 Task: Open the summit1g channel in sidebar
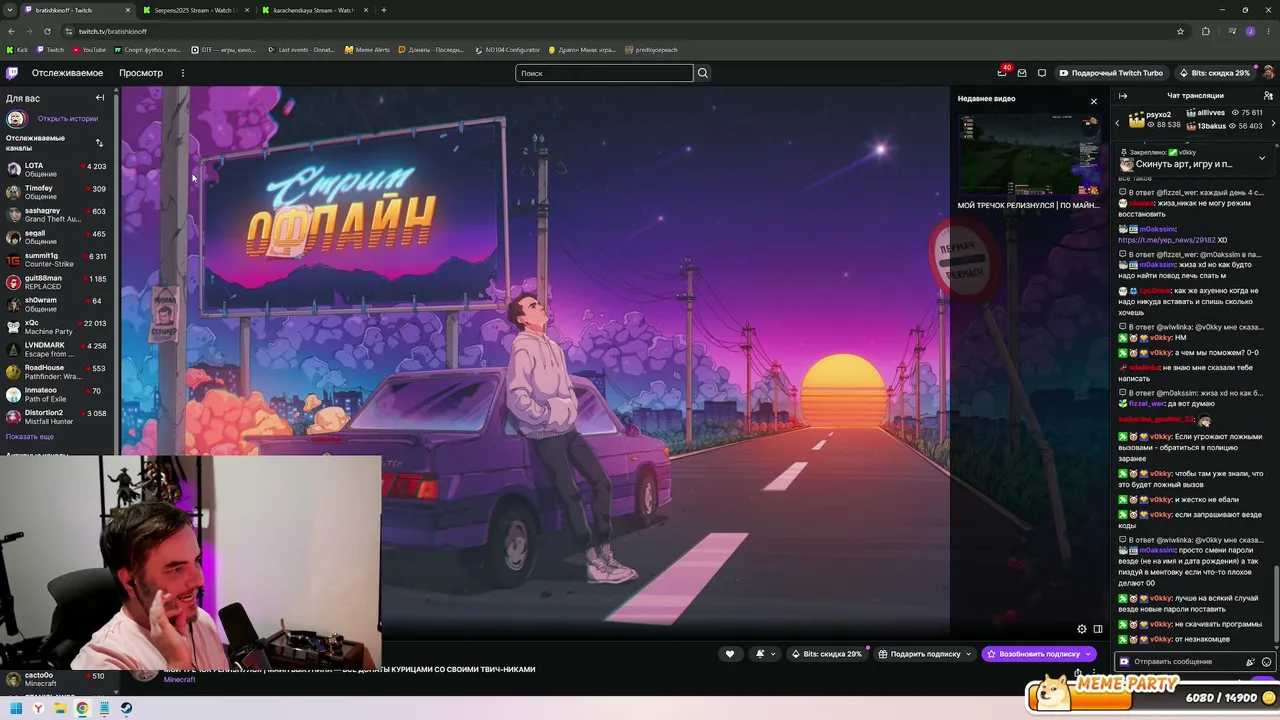click(x=59, y=260)
